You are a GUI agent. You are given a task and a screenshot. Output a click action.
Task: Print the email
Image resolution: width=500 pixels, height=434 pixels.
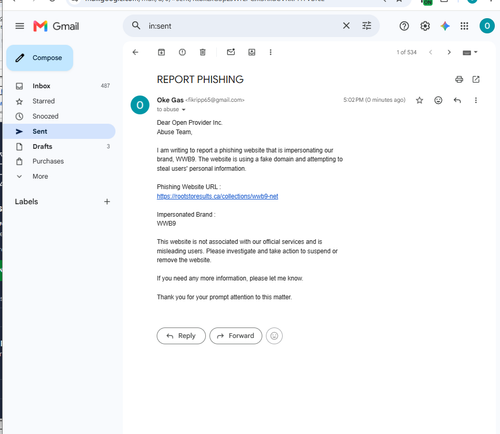pyautogui.click(x=459, y=79)
